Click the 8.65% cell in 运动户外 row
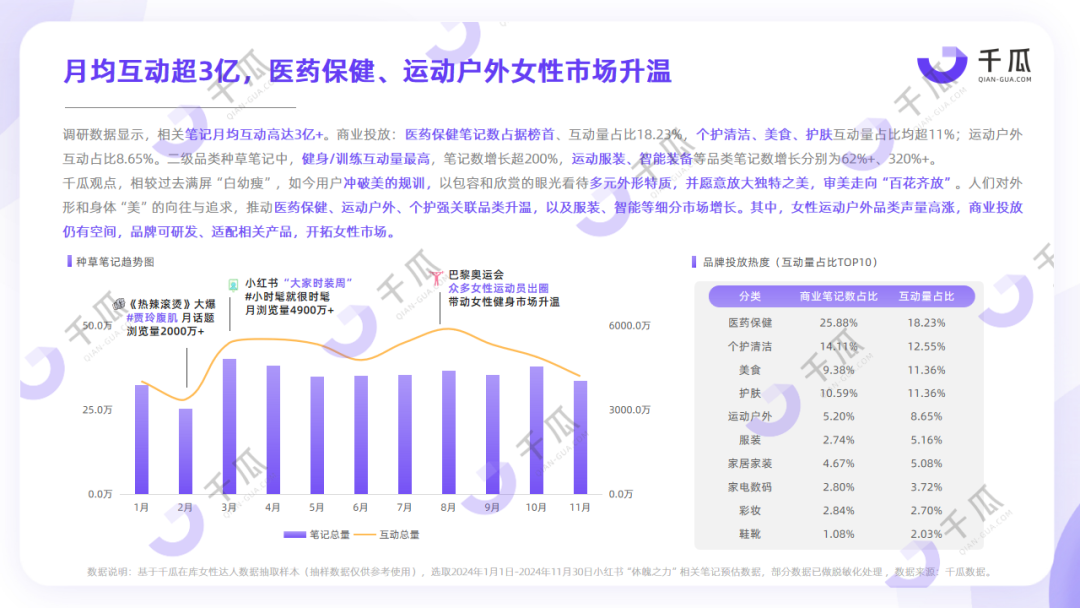 coord(926,417)
